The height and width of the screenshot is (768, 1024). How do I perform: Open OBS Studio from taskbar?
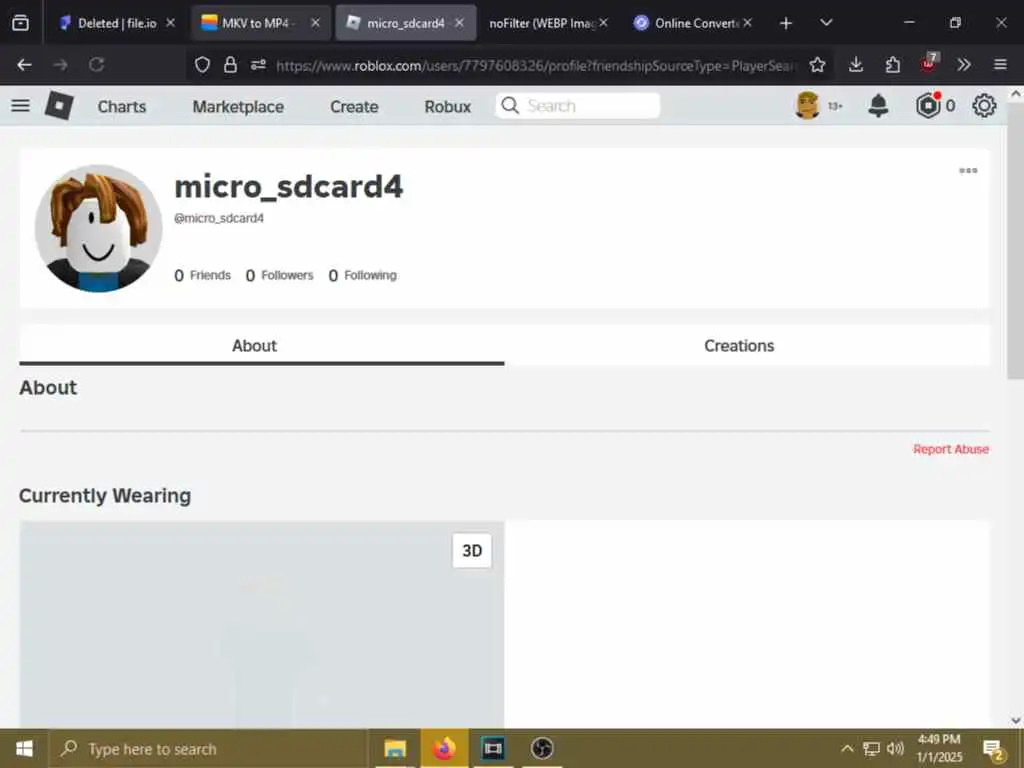coord(542,748)
